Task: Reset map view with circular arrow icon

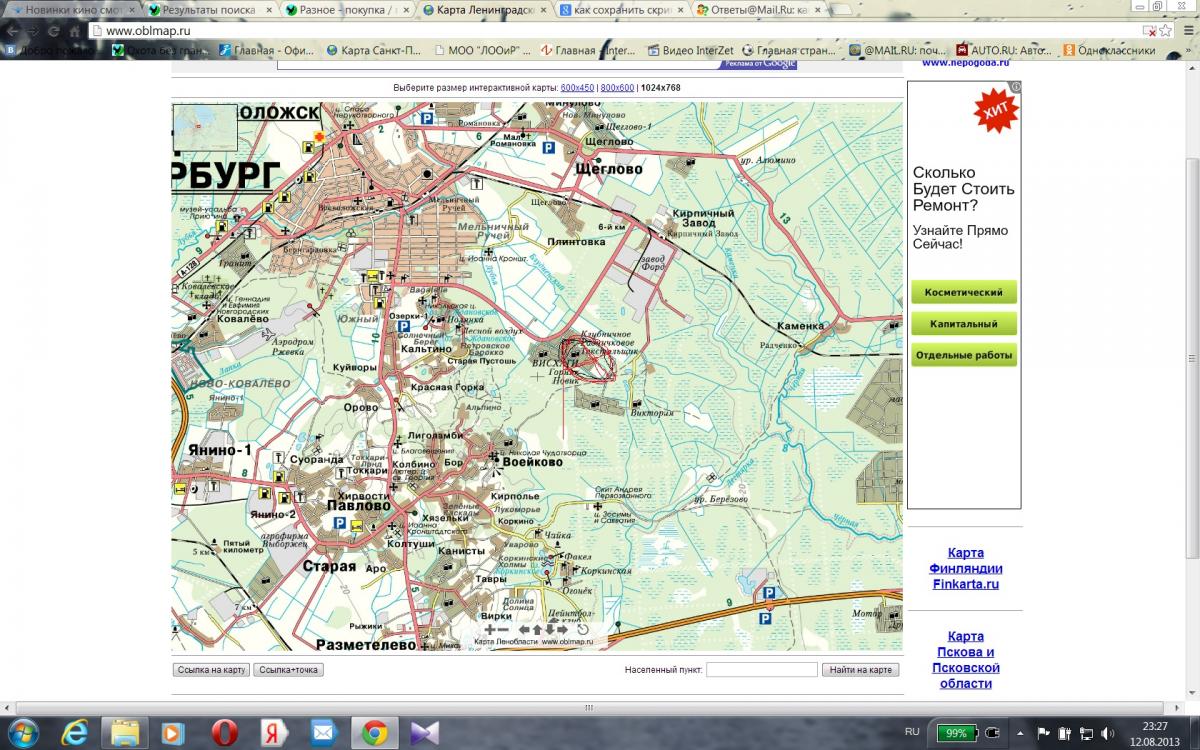Action: (583, 630)
